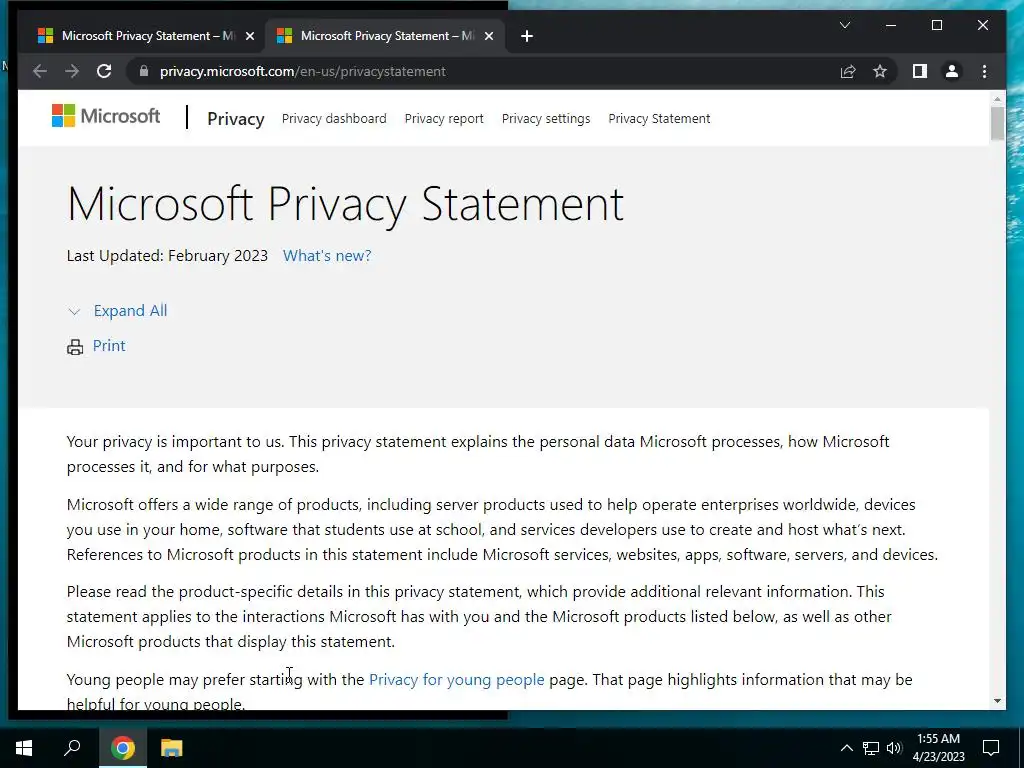The width and height of the screenshot is (1024, 768).
Task: Open File Explorer from the taskbar
Action: point(171,748)
